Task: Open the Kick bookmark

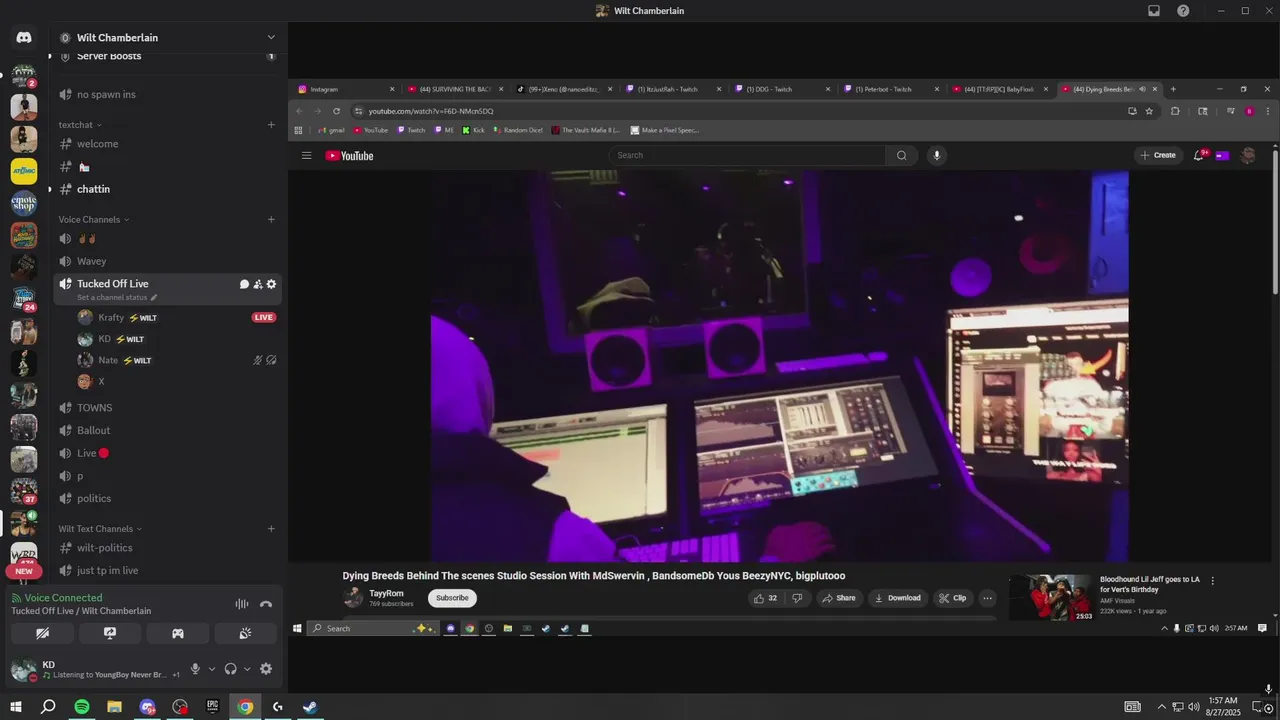Action: point(473,130)
